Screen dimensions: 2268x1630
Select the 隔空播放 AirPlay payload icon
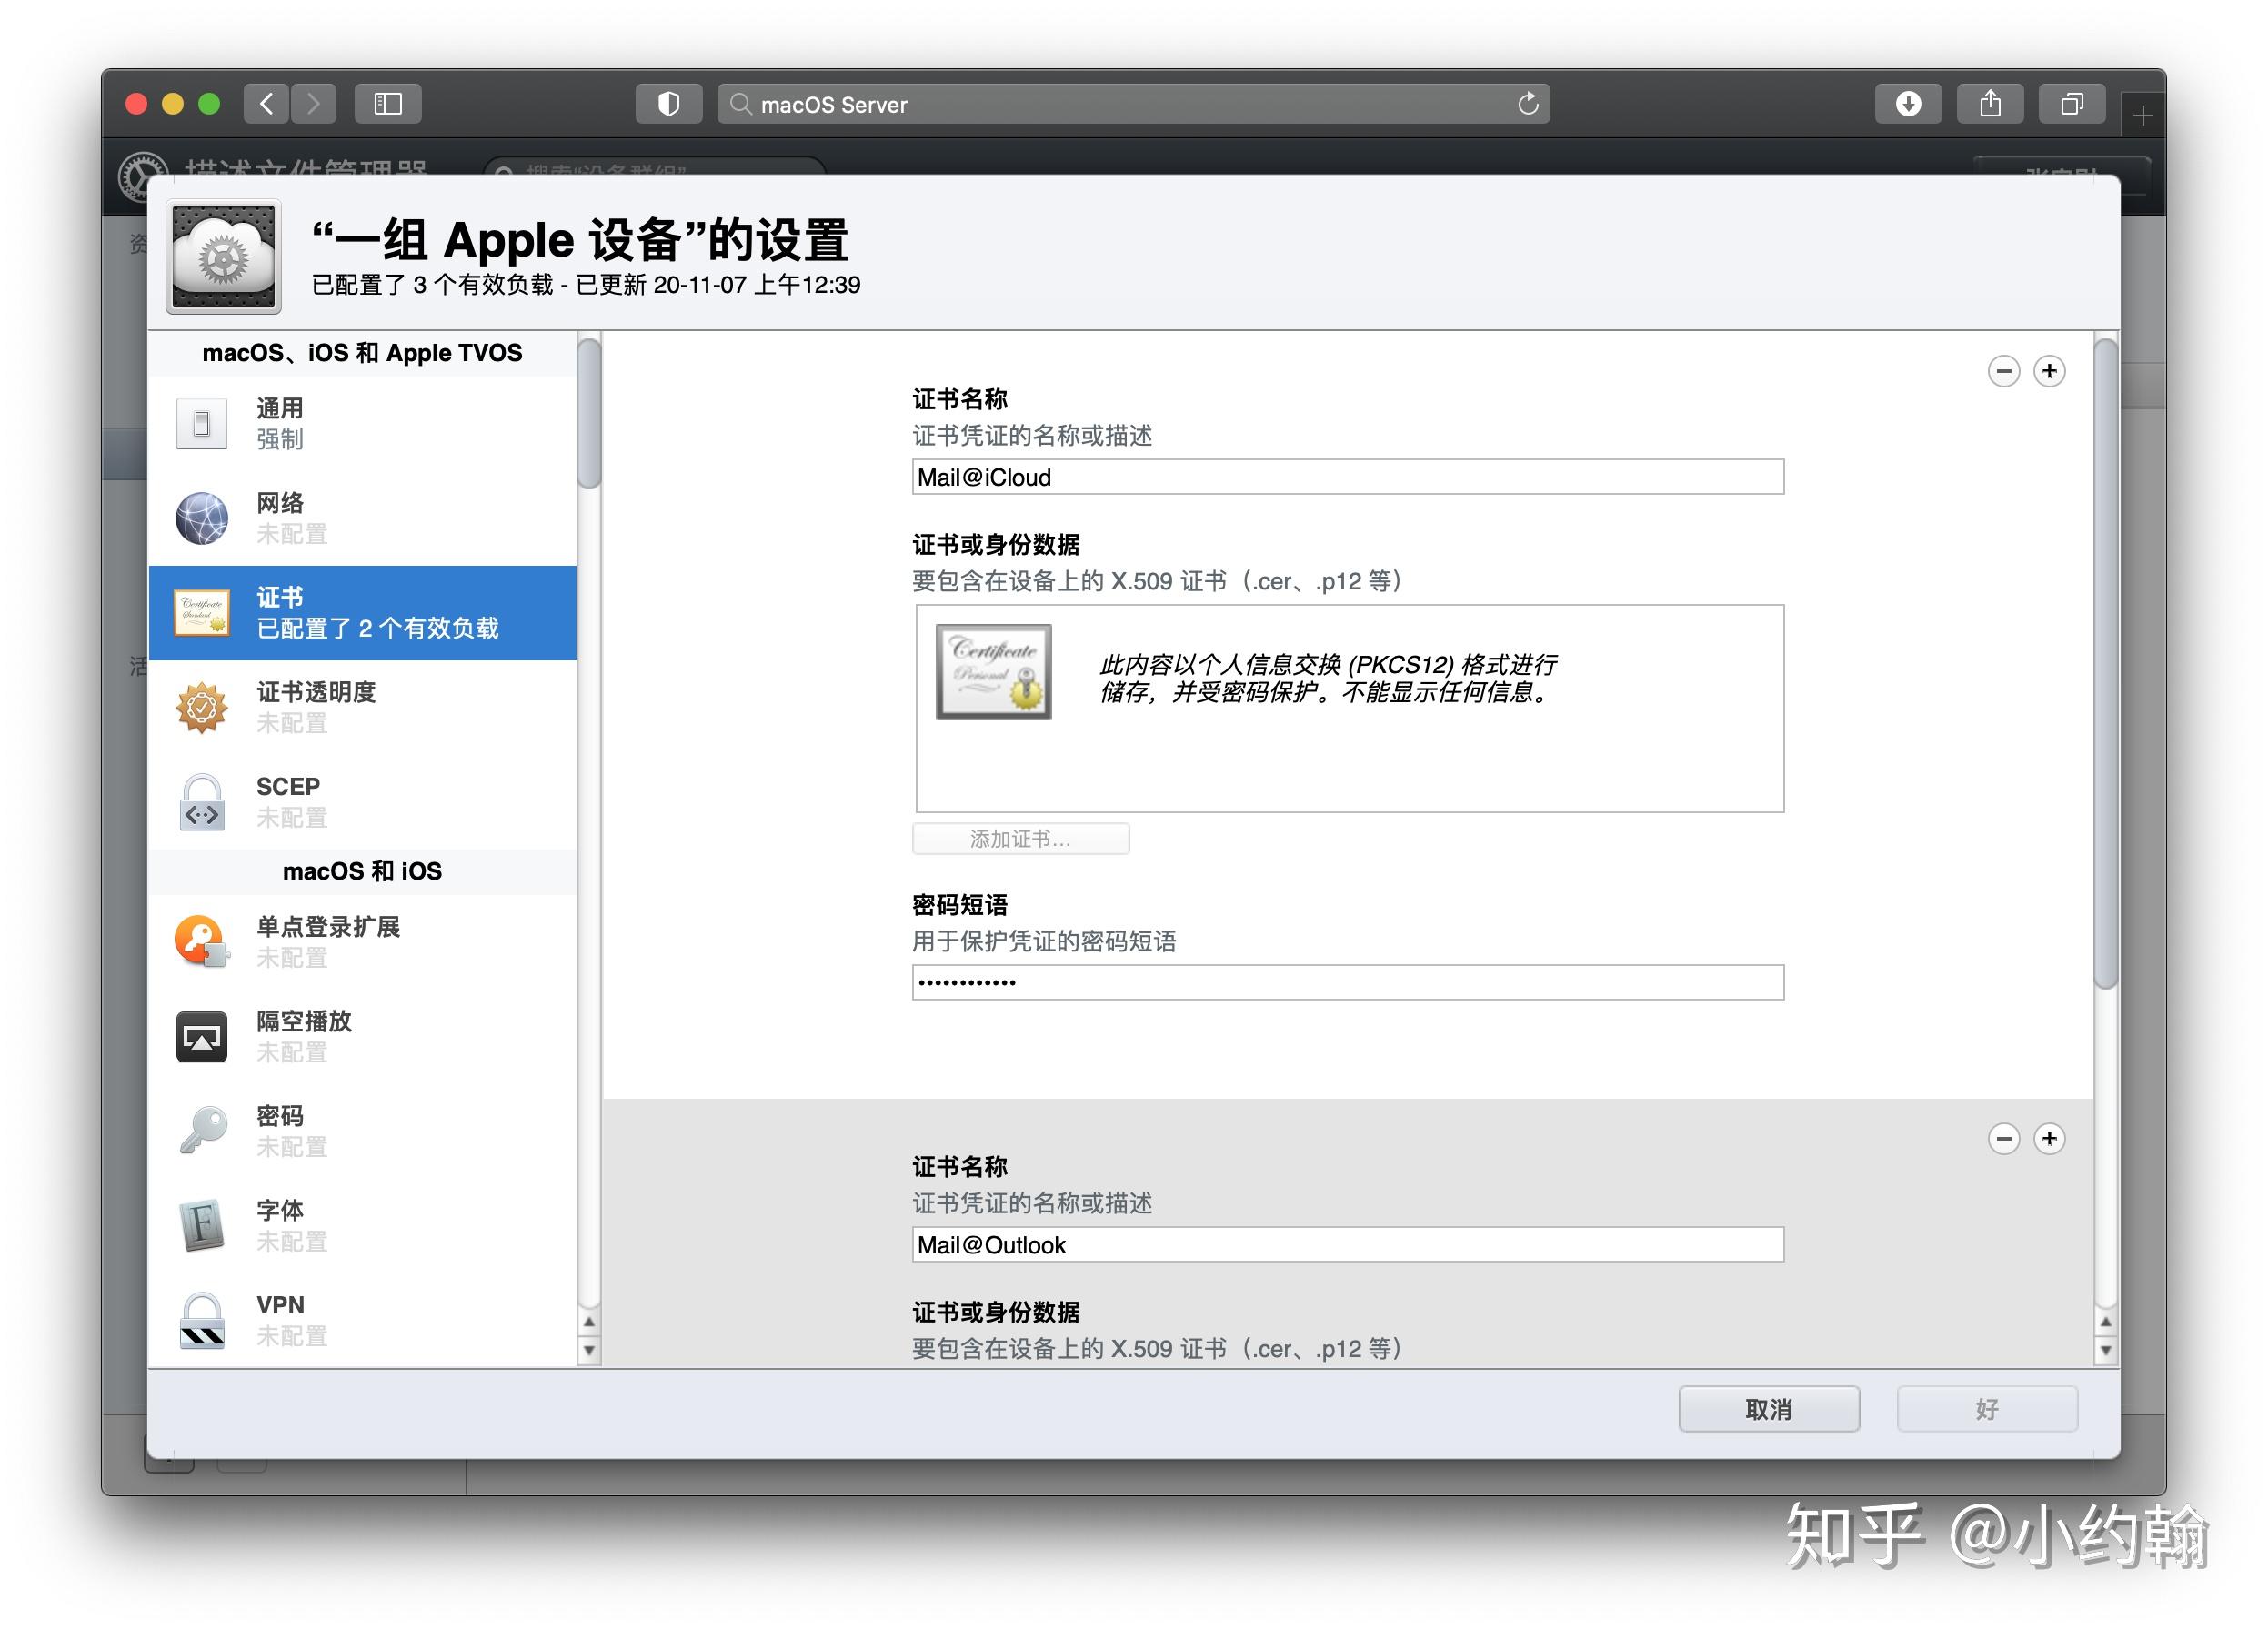pos(202,1036)
